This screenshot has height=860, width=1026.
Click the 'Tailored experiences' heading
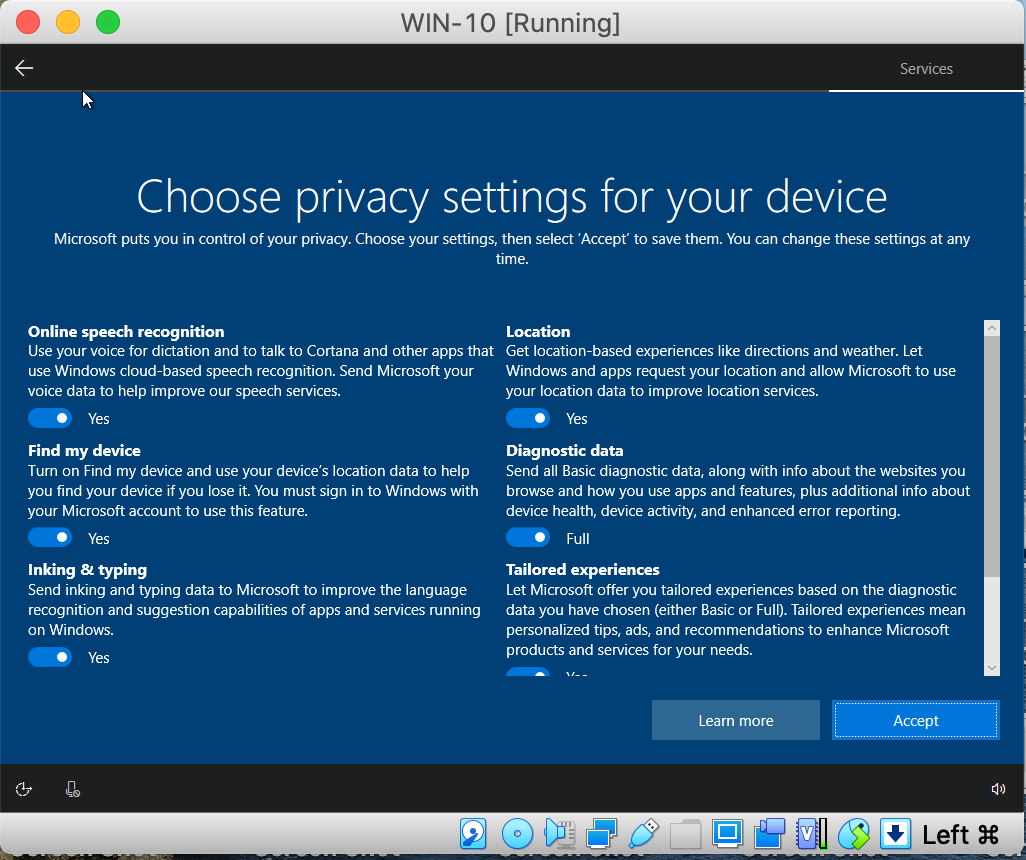tap(582, 569)
